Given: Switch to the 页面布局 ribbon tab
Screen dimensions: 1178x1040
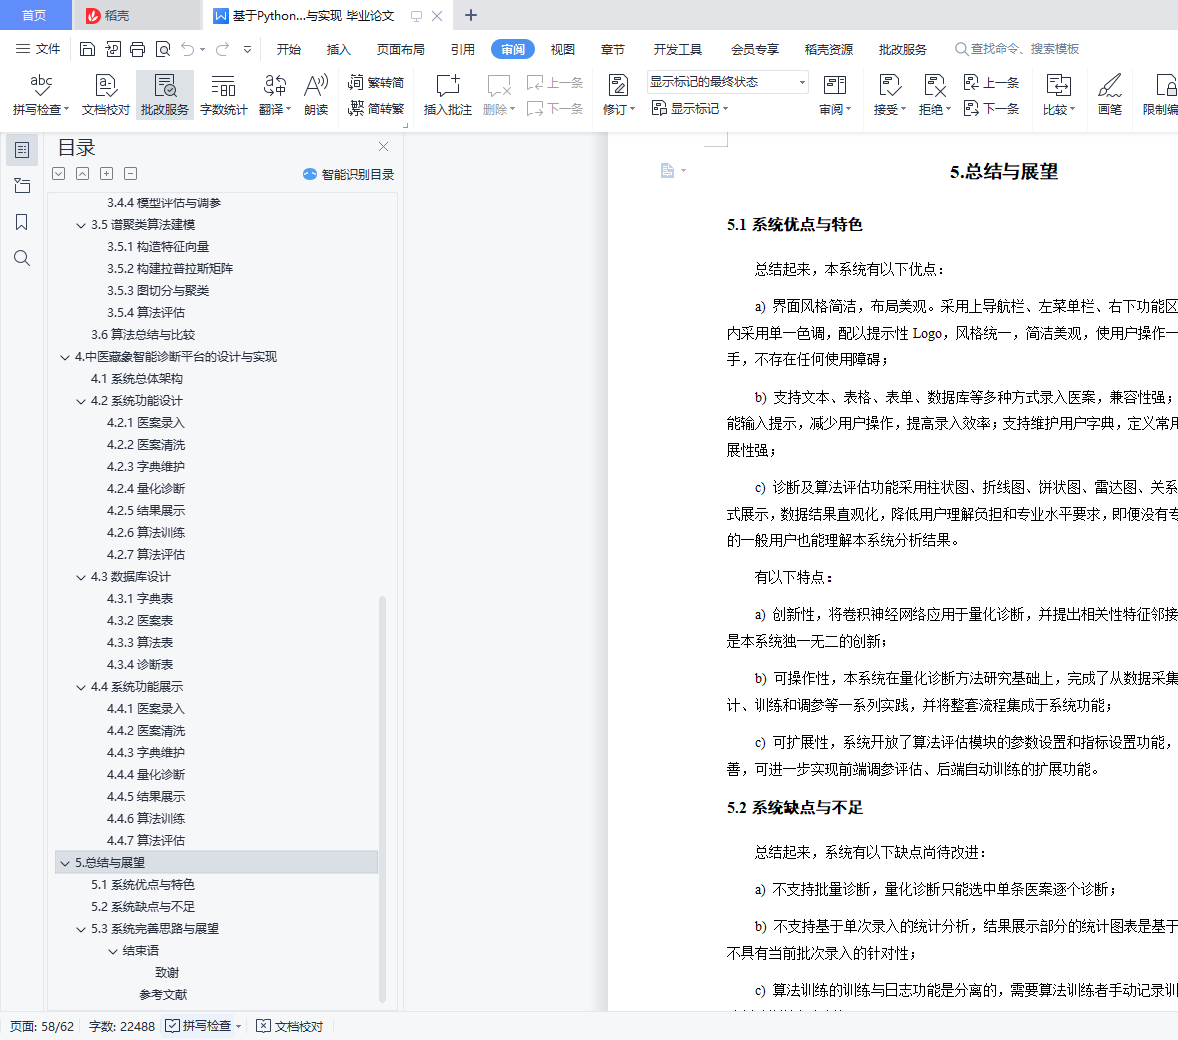Looking at the screenshot, I should 400,50.
